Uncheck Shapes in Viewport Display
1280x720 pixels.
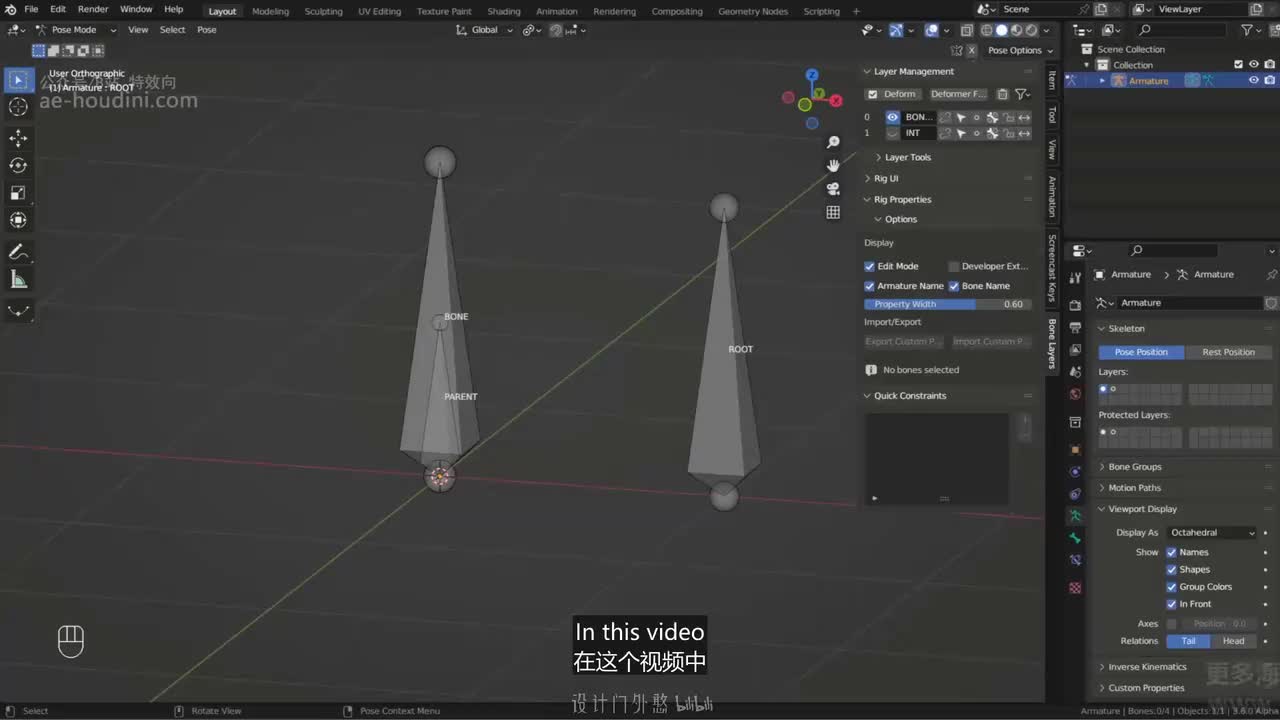tap(1172, 570)
